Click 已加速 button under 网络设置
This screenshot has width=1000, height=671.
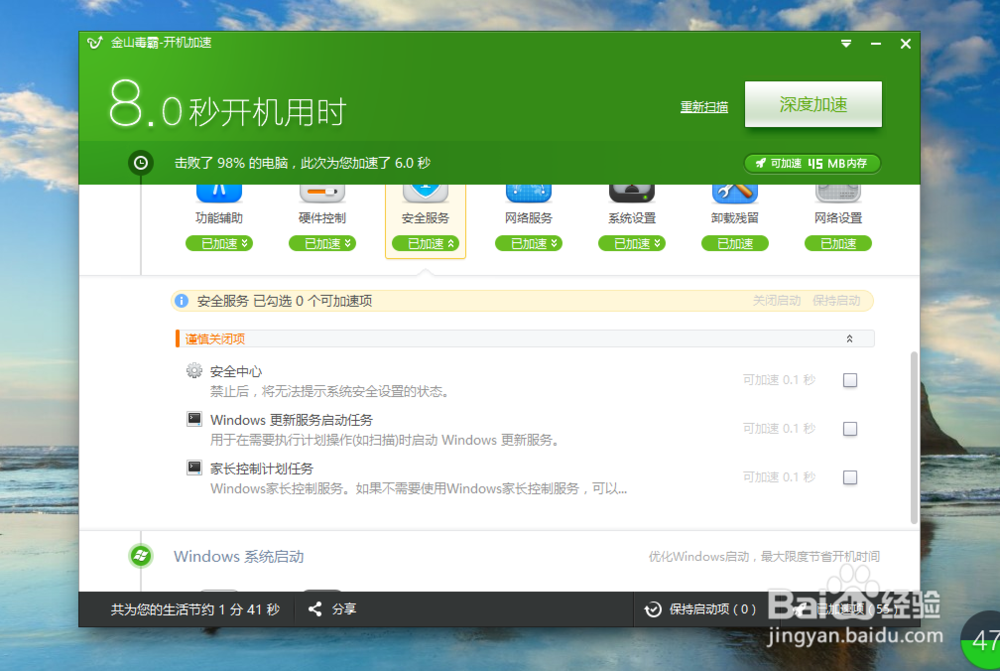pos(838,243)
